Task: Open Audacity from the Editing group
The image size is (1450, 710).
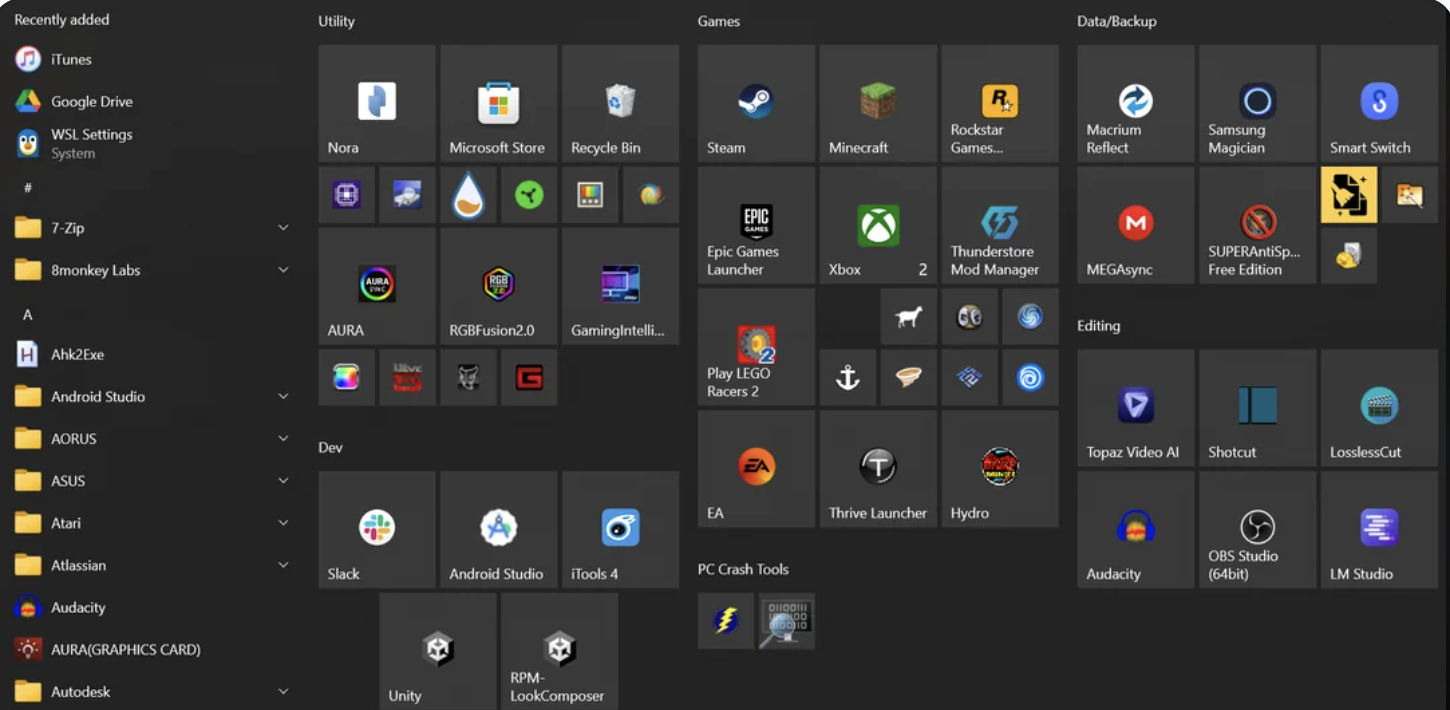Action: pyautogui.click(x=1135, y=529)
